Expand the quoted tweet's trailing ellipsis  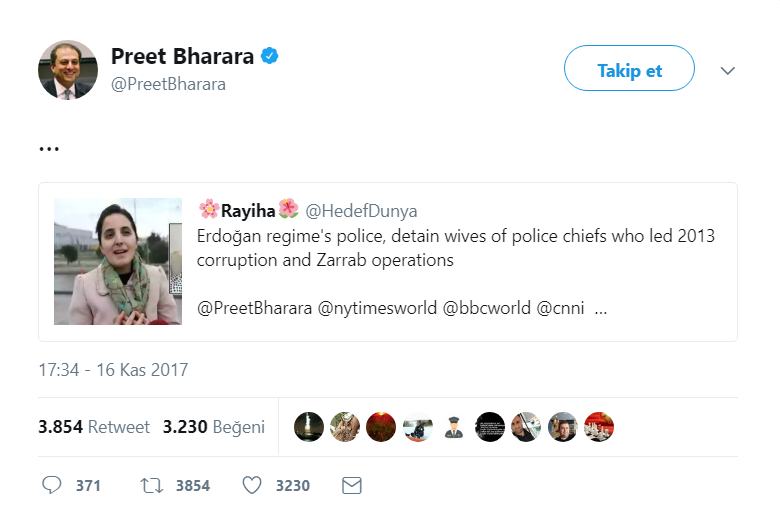click(x=601, y=308)
